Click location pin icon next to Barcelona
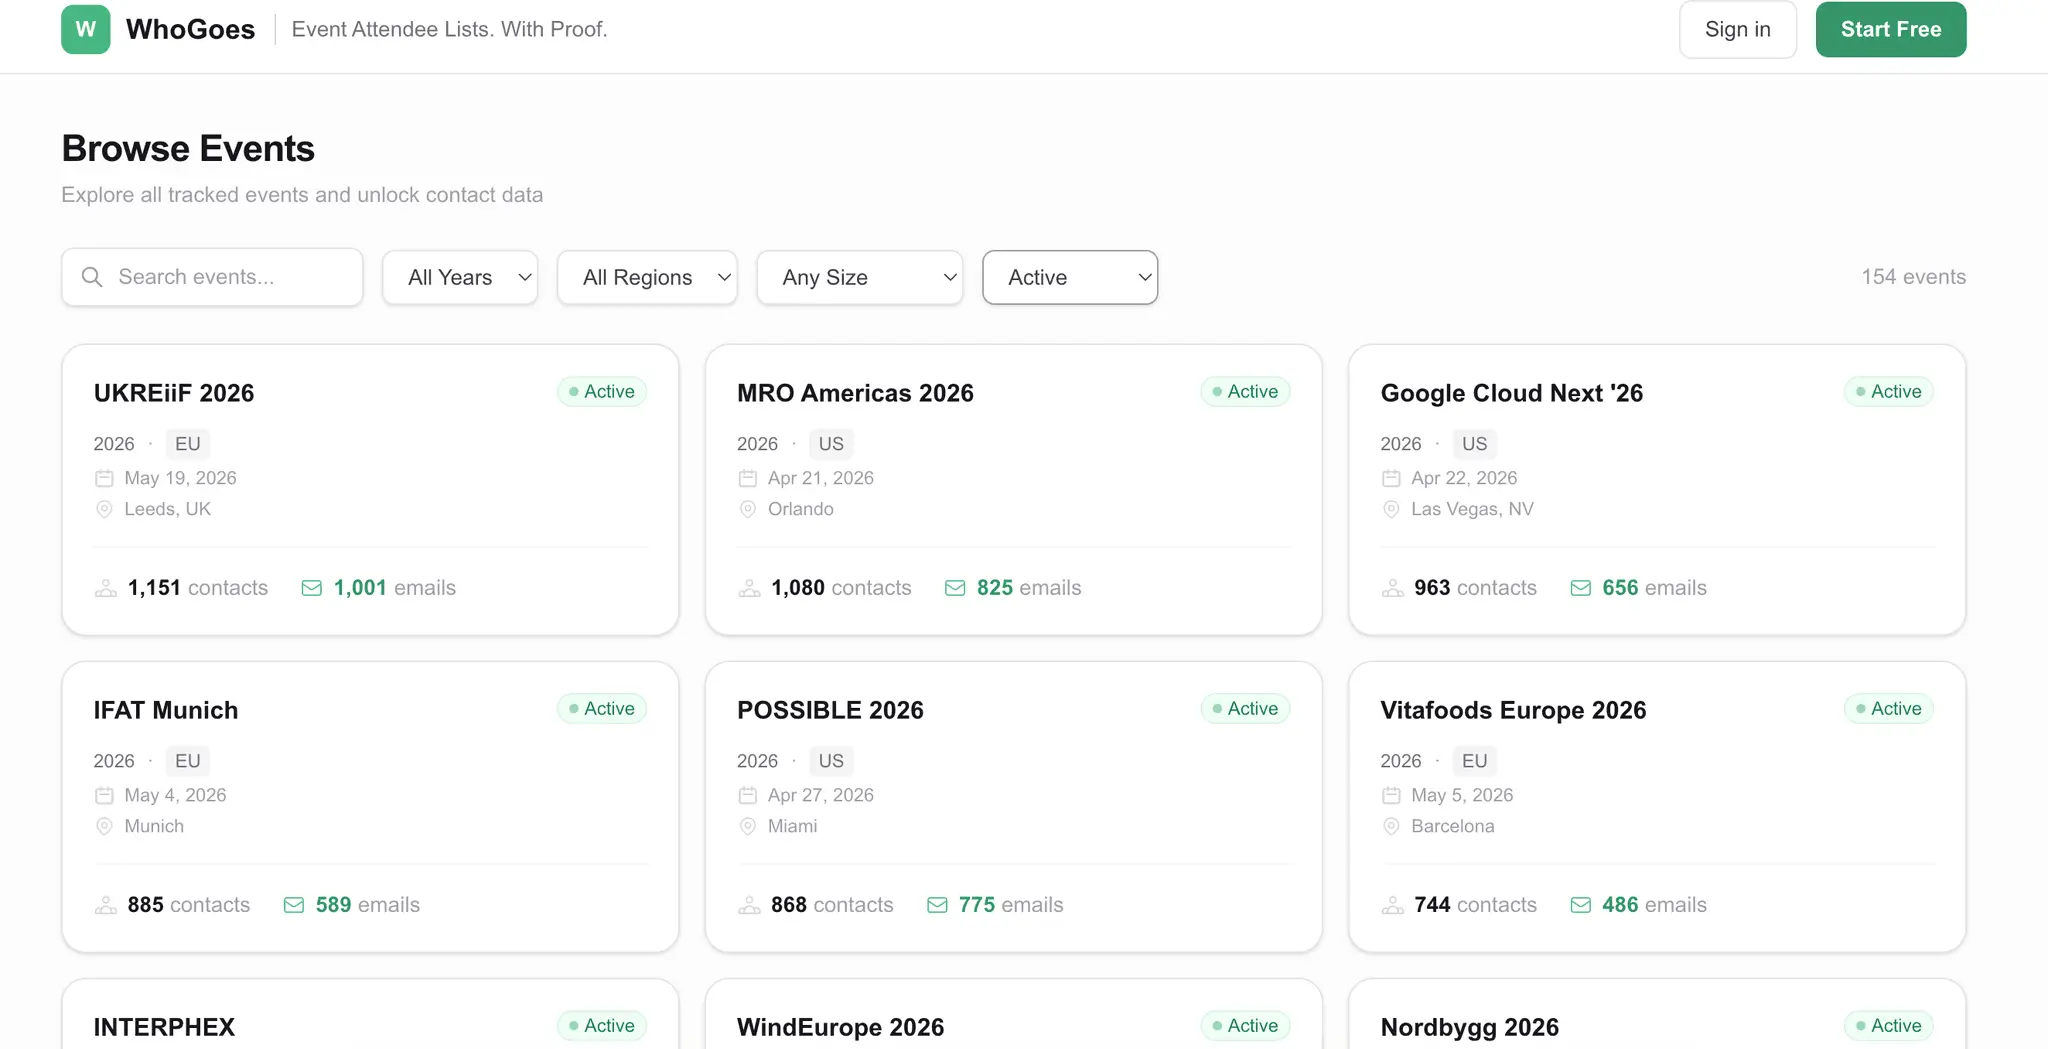The image size is (2048, 1049). [x=1391, y=826]
